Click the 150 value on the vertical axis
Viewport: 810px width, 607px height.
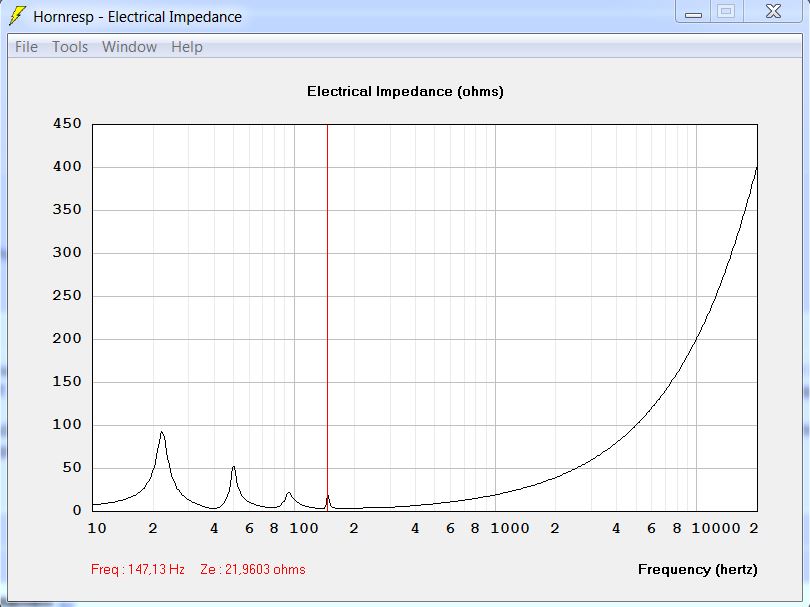67,381
